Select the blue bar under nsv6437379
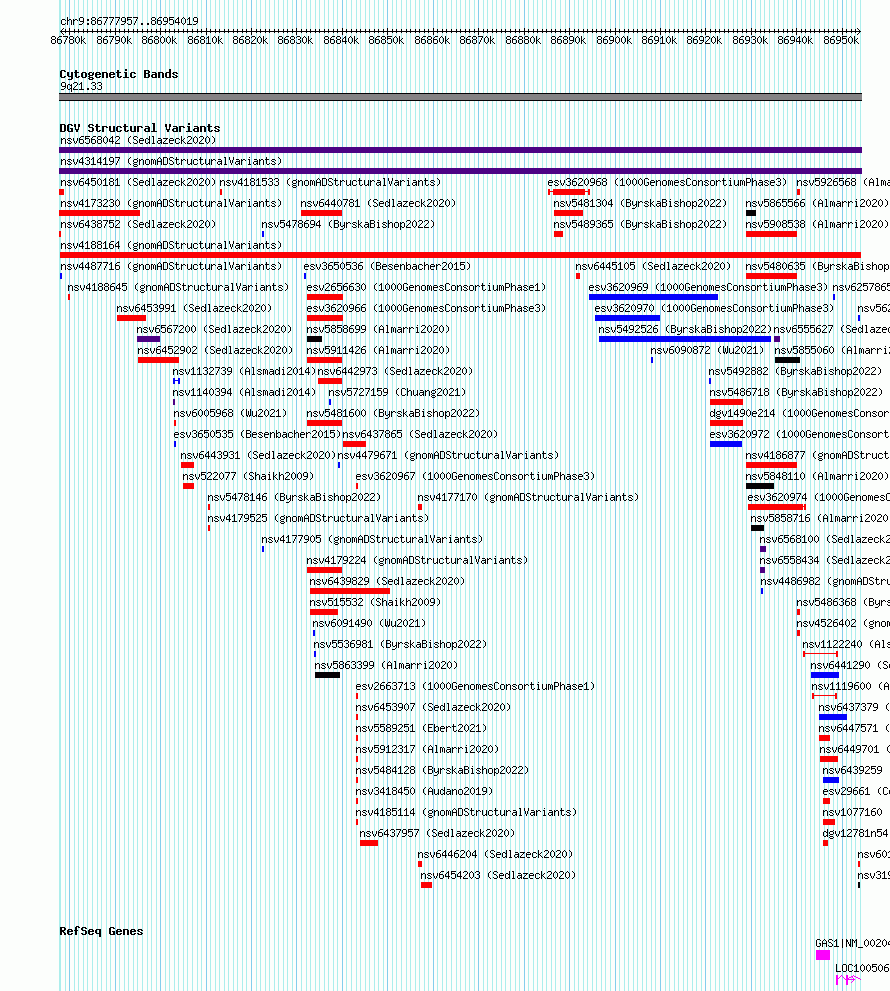The width and height of the screenshot is (890, 991). click(x=832, y=717)
